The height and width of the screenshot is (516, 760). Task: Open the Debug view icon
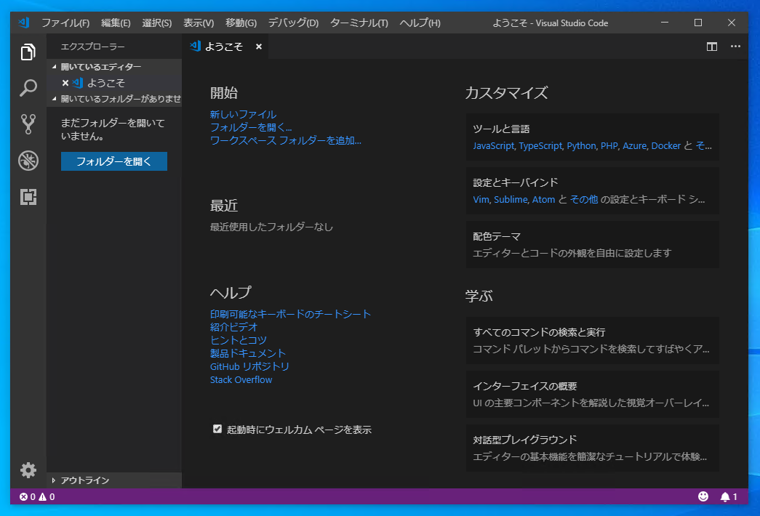pyautogui.click(x=28, y=160)
